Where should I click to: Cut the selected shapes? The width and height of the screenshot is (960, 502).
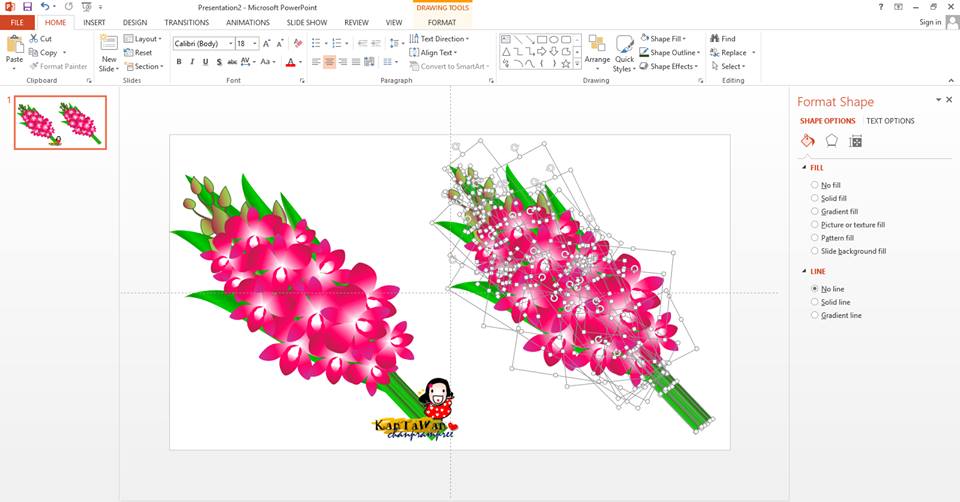[x=40, y=39]
